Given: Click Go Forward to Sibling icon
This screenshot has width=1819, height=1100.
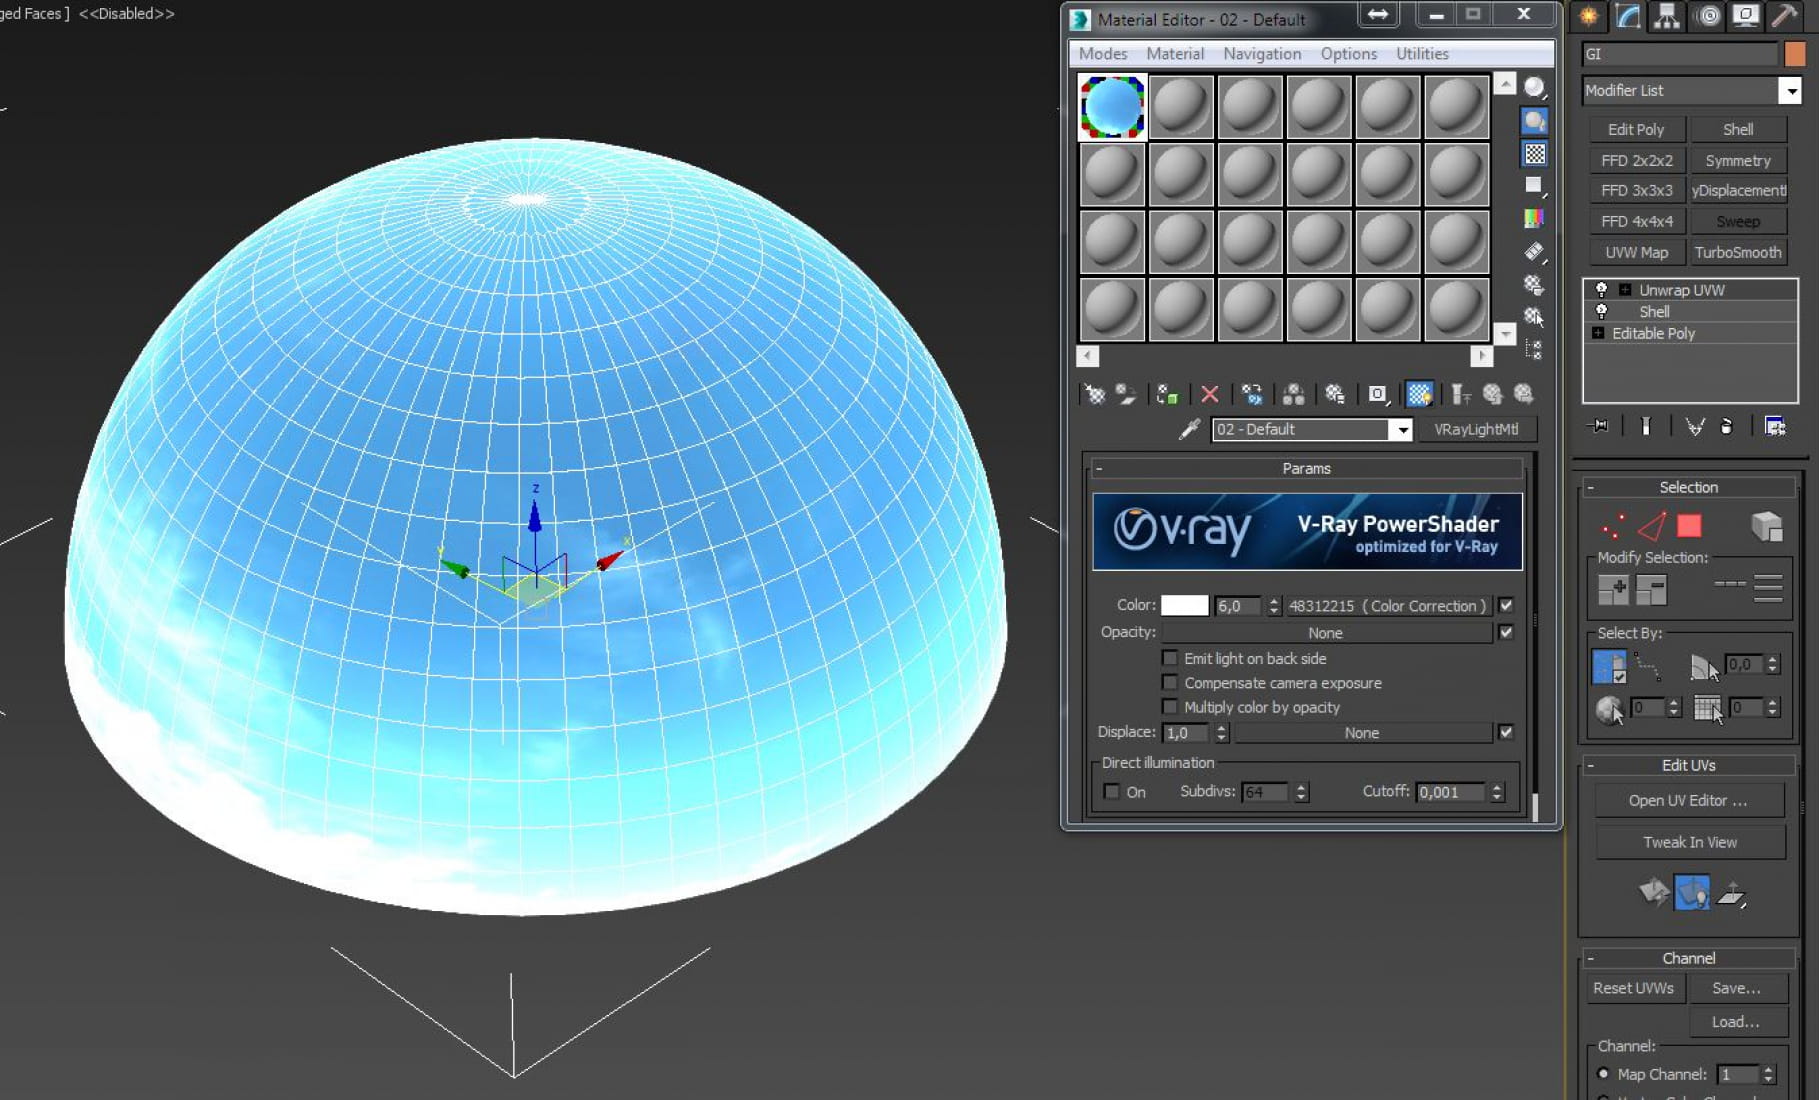Looking at the screenshot, I should coord(1523,395).
